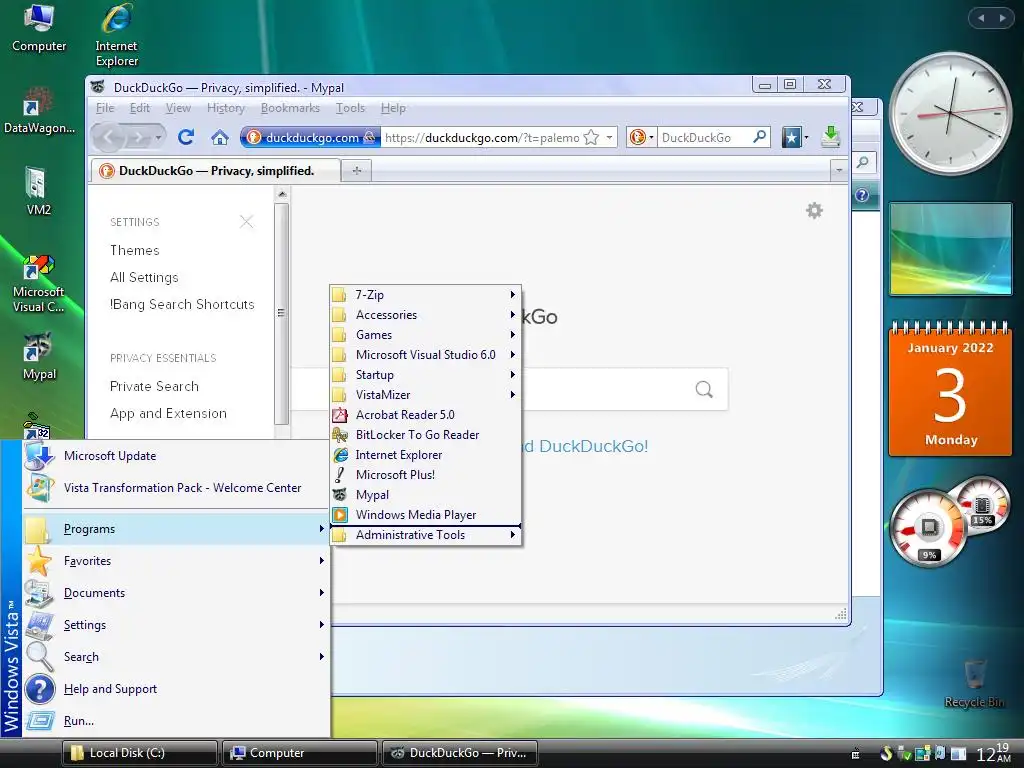Open the search engine selector dropdown

point(641,137)
